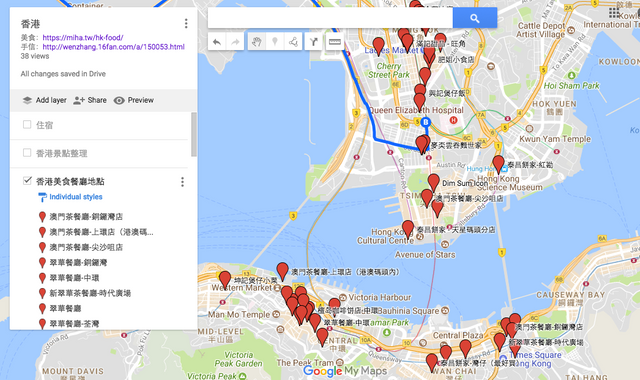Viewport: 640px width, 380px height.
Task: Click the Add layer button
Action: (44, 100)
